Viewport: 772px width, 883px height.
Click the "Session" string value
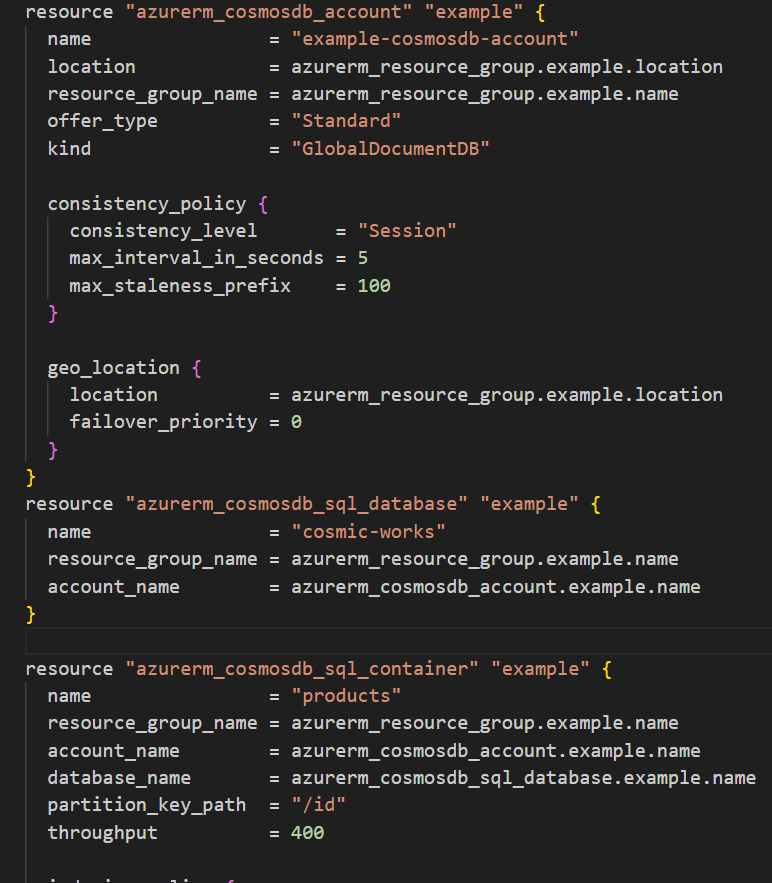tap(407, 231)
